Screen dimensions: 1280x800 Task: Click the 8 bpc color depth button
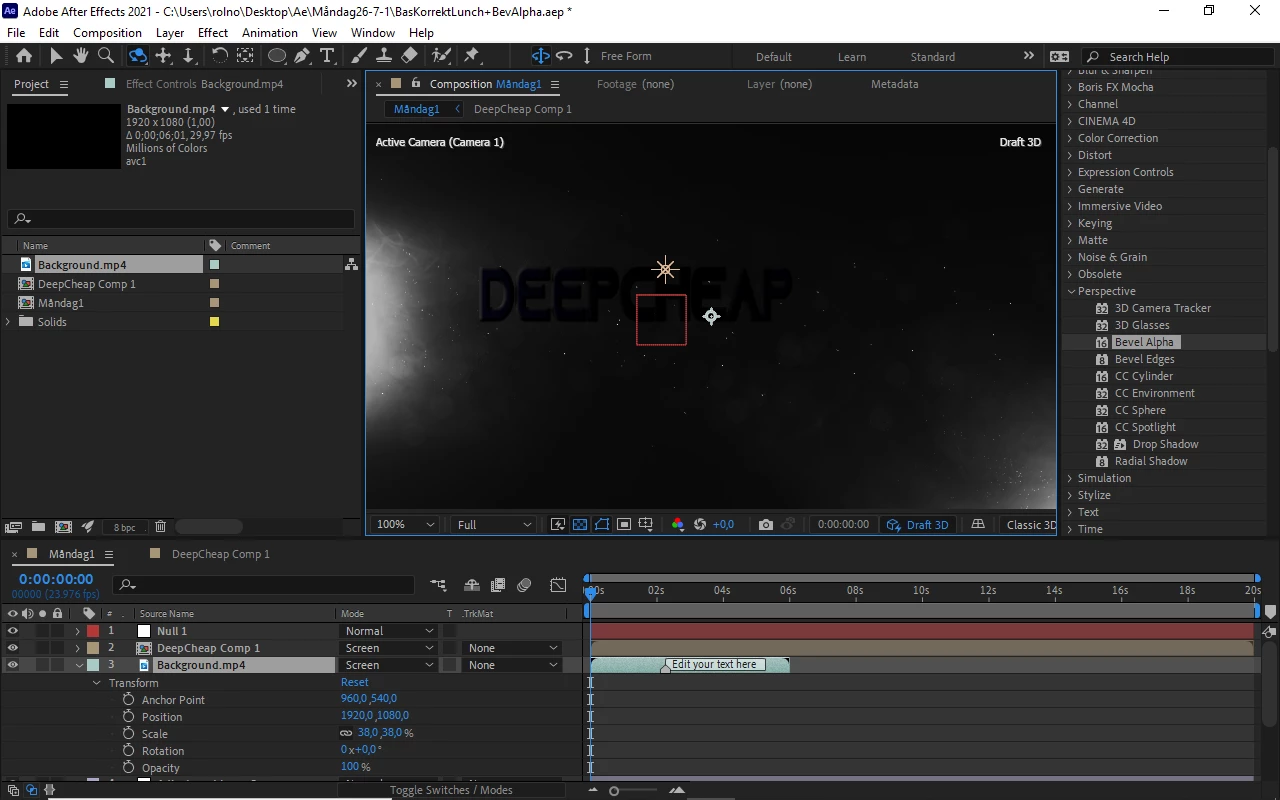pyautogui.click(x=124, y=527)
